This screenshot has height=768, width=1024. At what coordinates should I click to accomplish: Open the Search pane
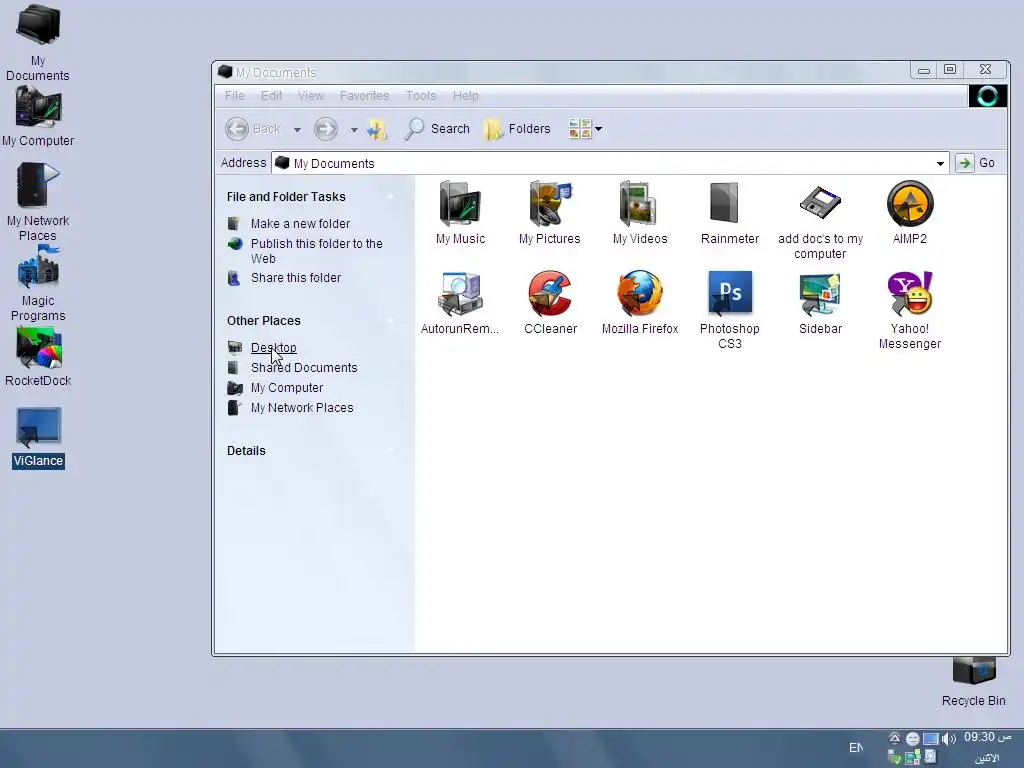[x=437, y=129]
